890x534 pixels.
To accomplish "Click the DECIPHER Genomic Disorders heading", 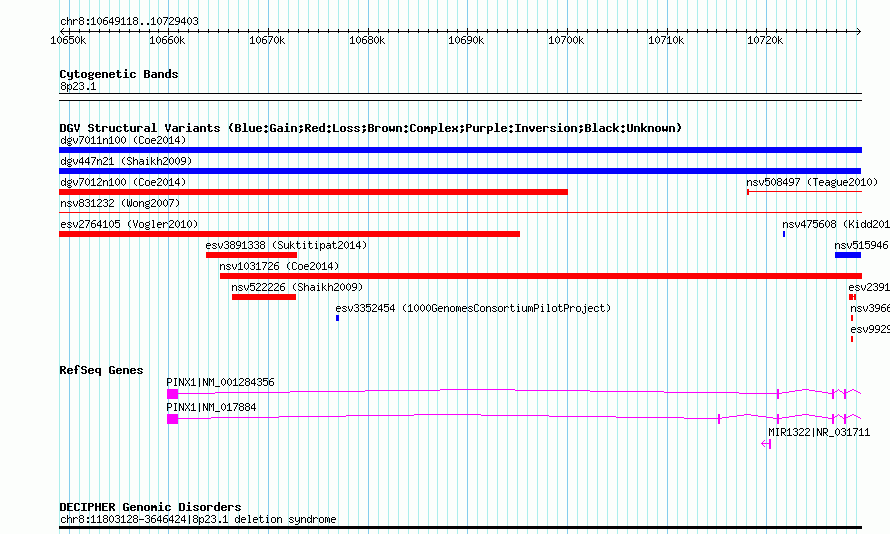I will pyautogui.click(x=150, y=507).
